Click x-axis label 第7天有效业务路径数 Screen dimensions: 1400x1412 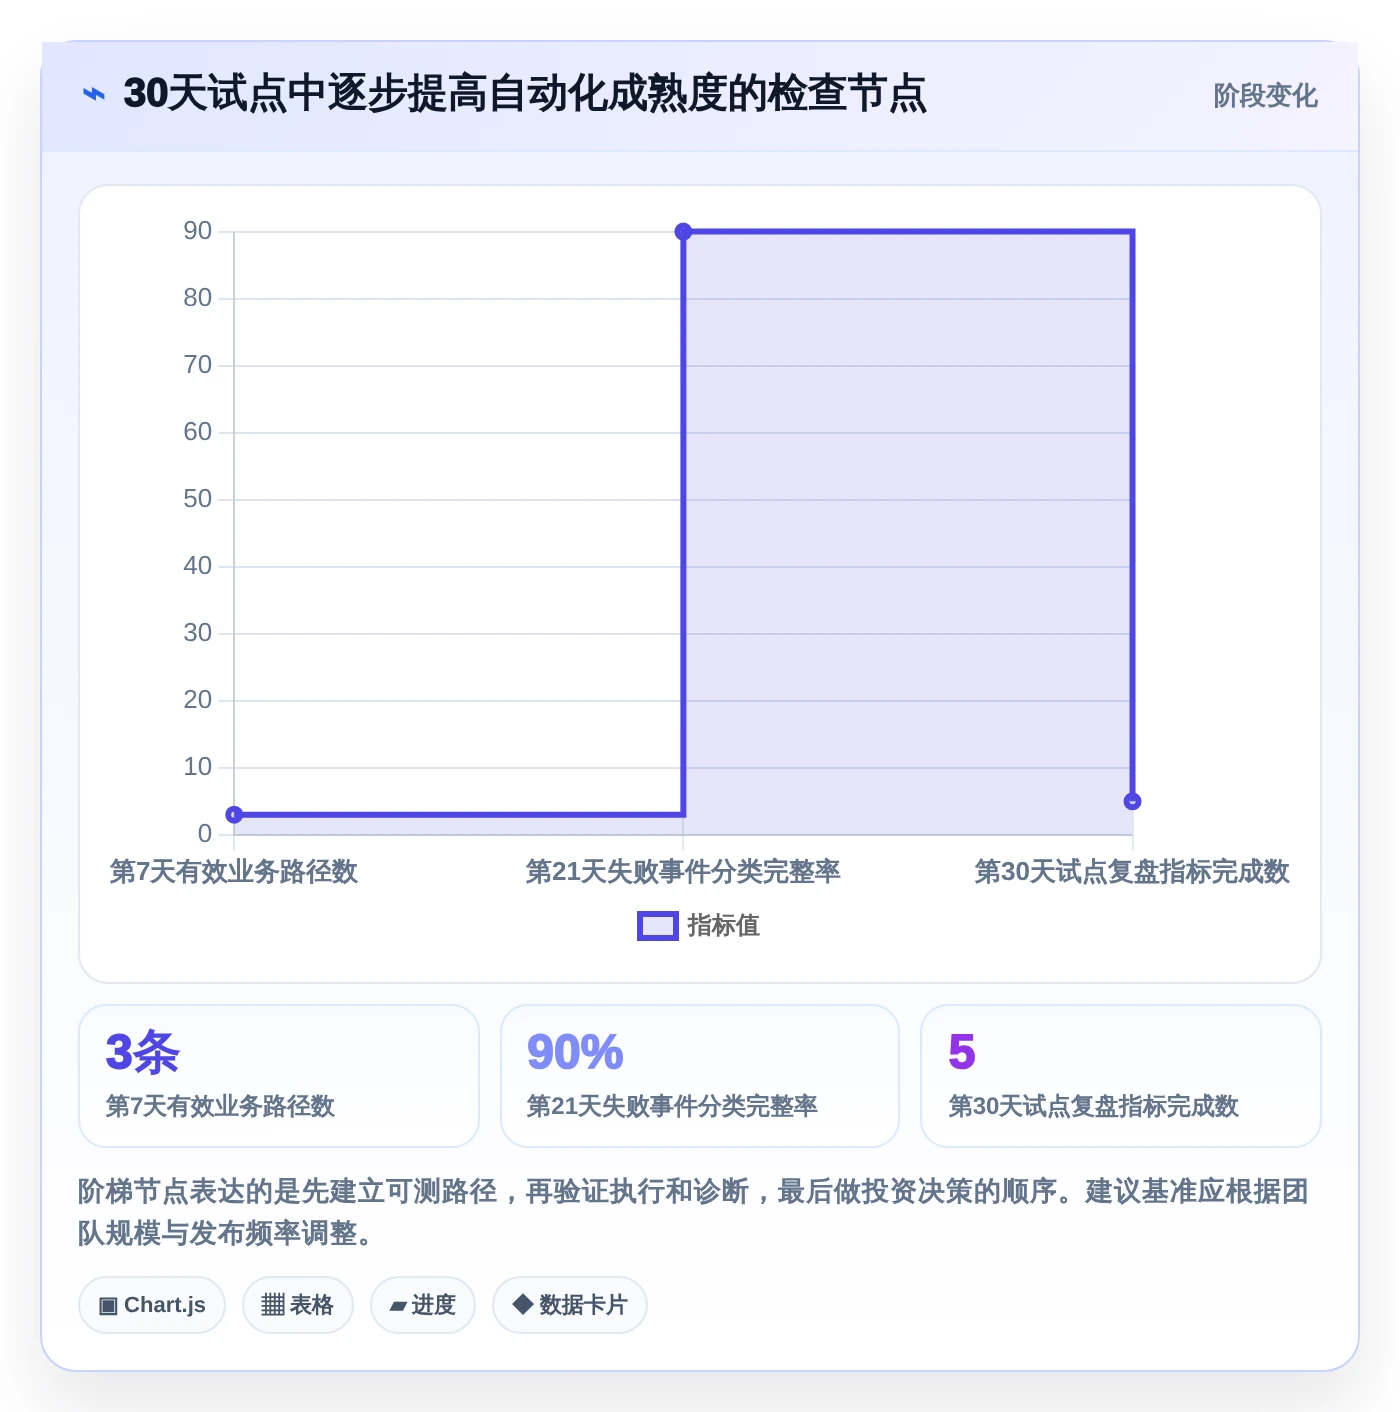234,872
